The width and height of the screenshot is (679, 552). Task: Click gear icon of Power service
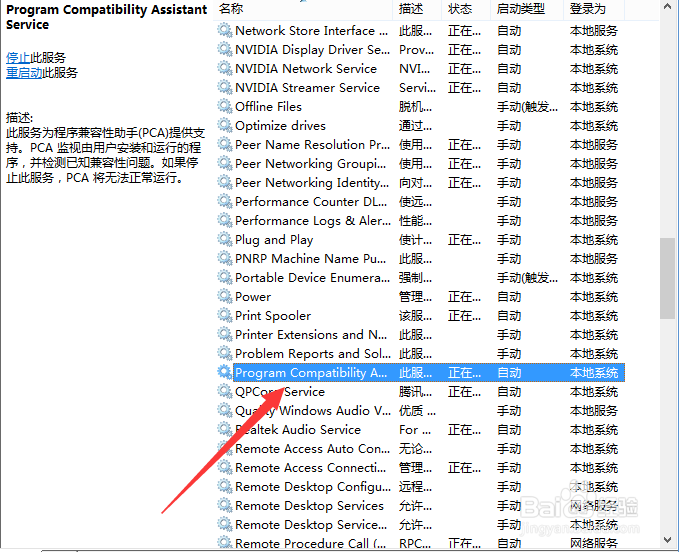224,297
